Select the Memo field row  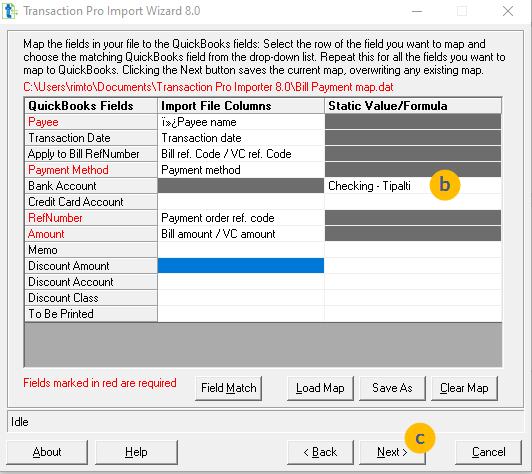[x=91, y=250]
